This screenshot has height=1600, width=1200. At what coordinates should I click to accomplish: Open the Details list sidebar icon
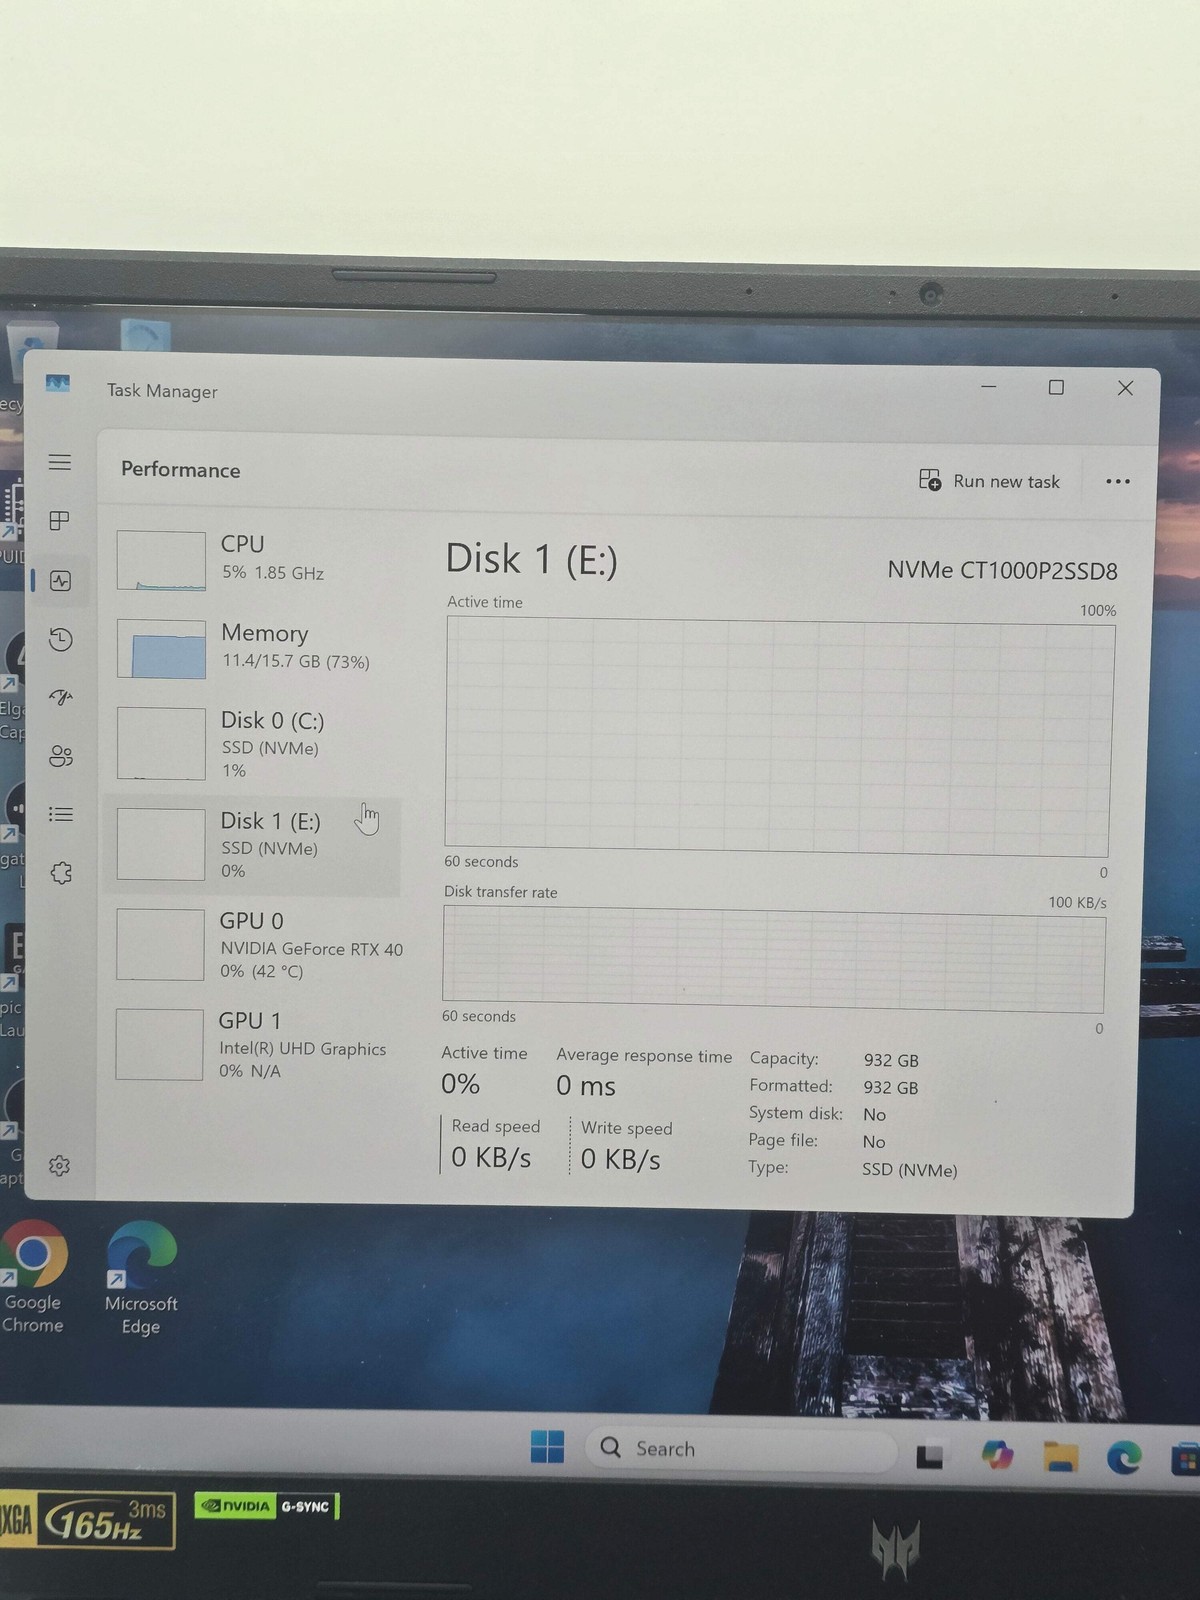60,814
